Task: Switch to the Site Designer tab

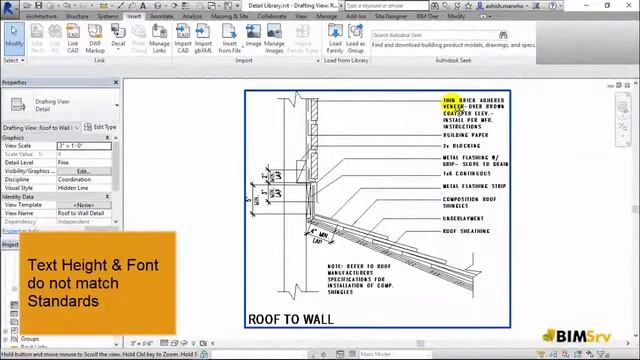Action: 391,16
